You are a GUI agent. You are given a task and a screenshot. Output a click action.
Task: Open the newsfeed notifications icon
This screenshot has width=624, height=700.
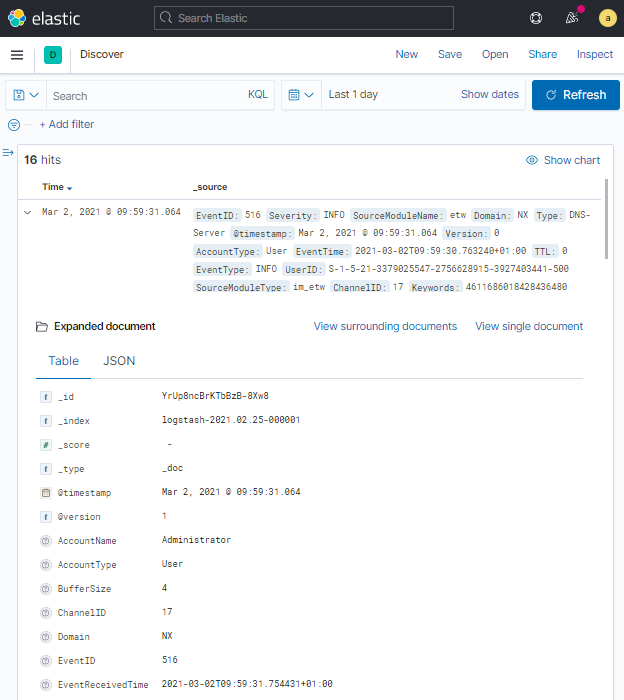click(572, 18)
